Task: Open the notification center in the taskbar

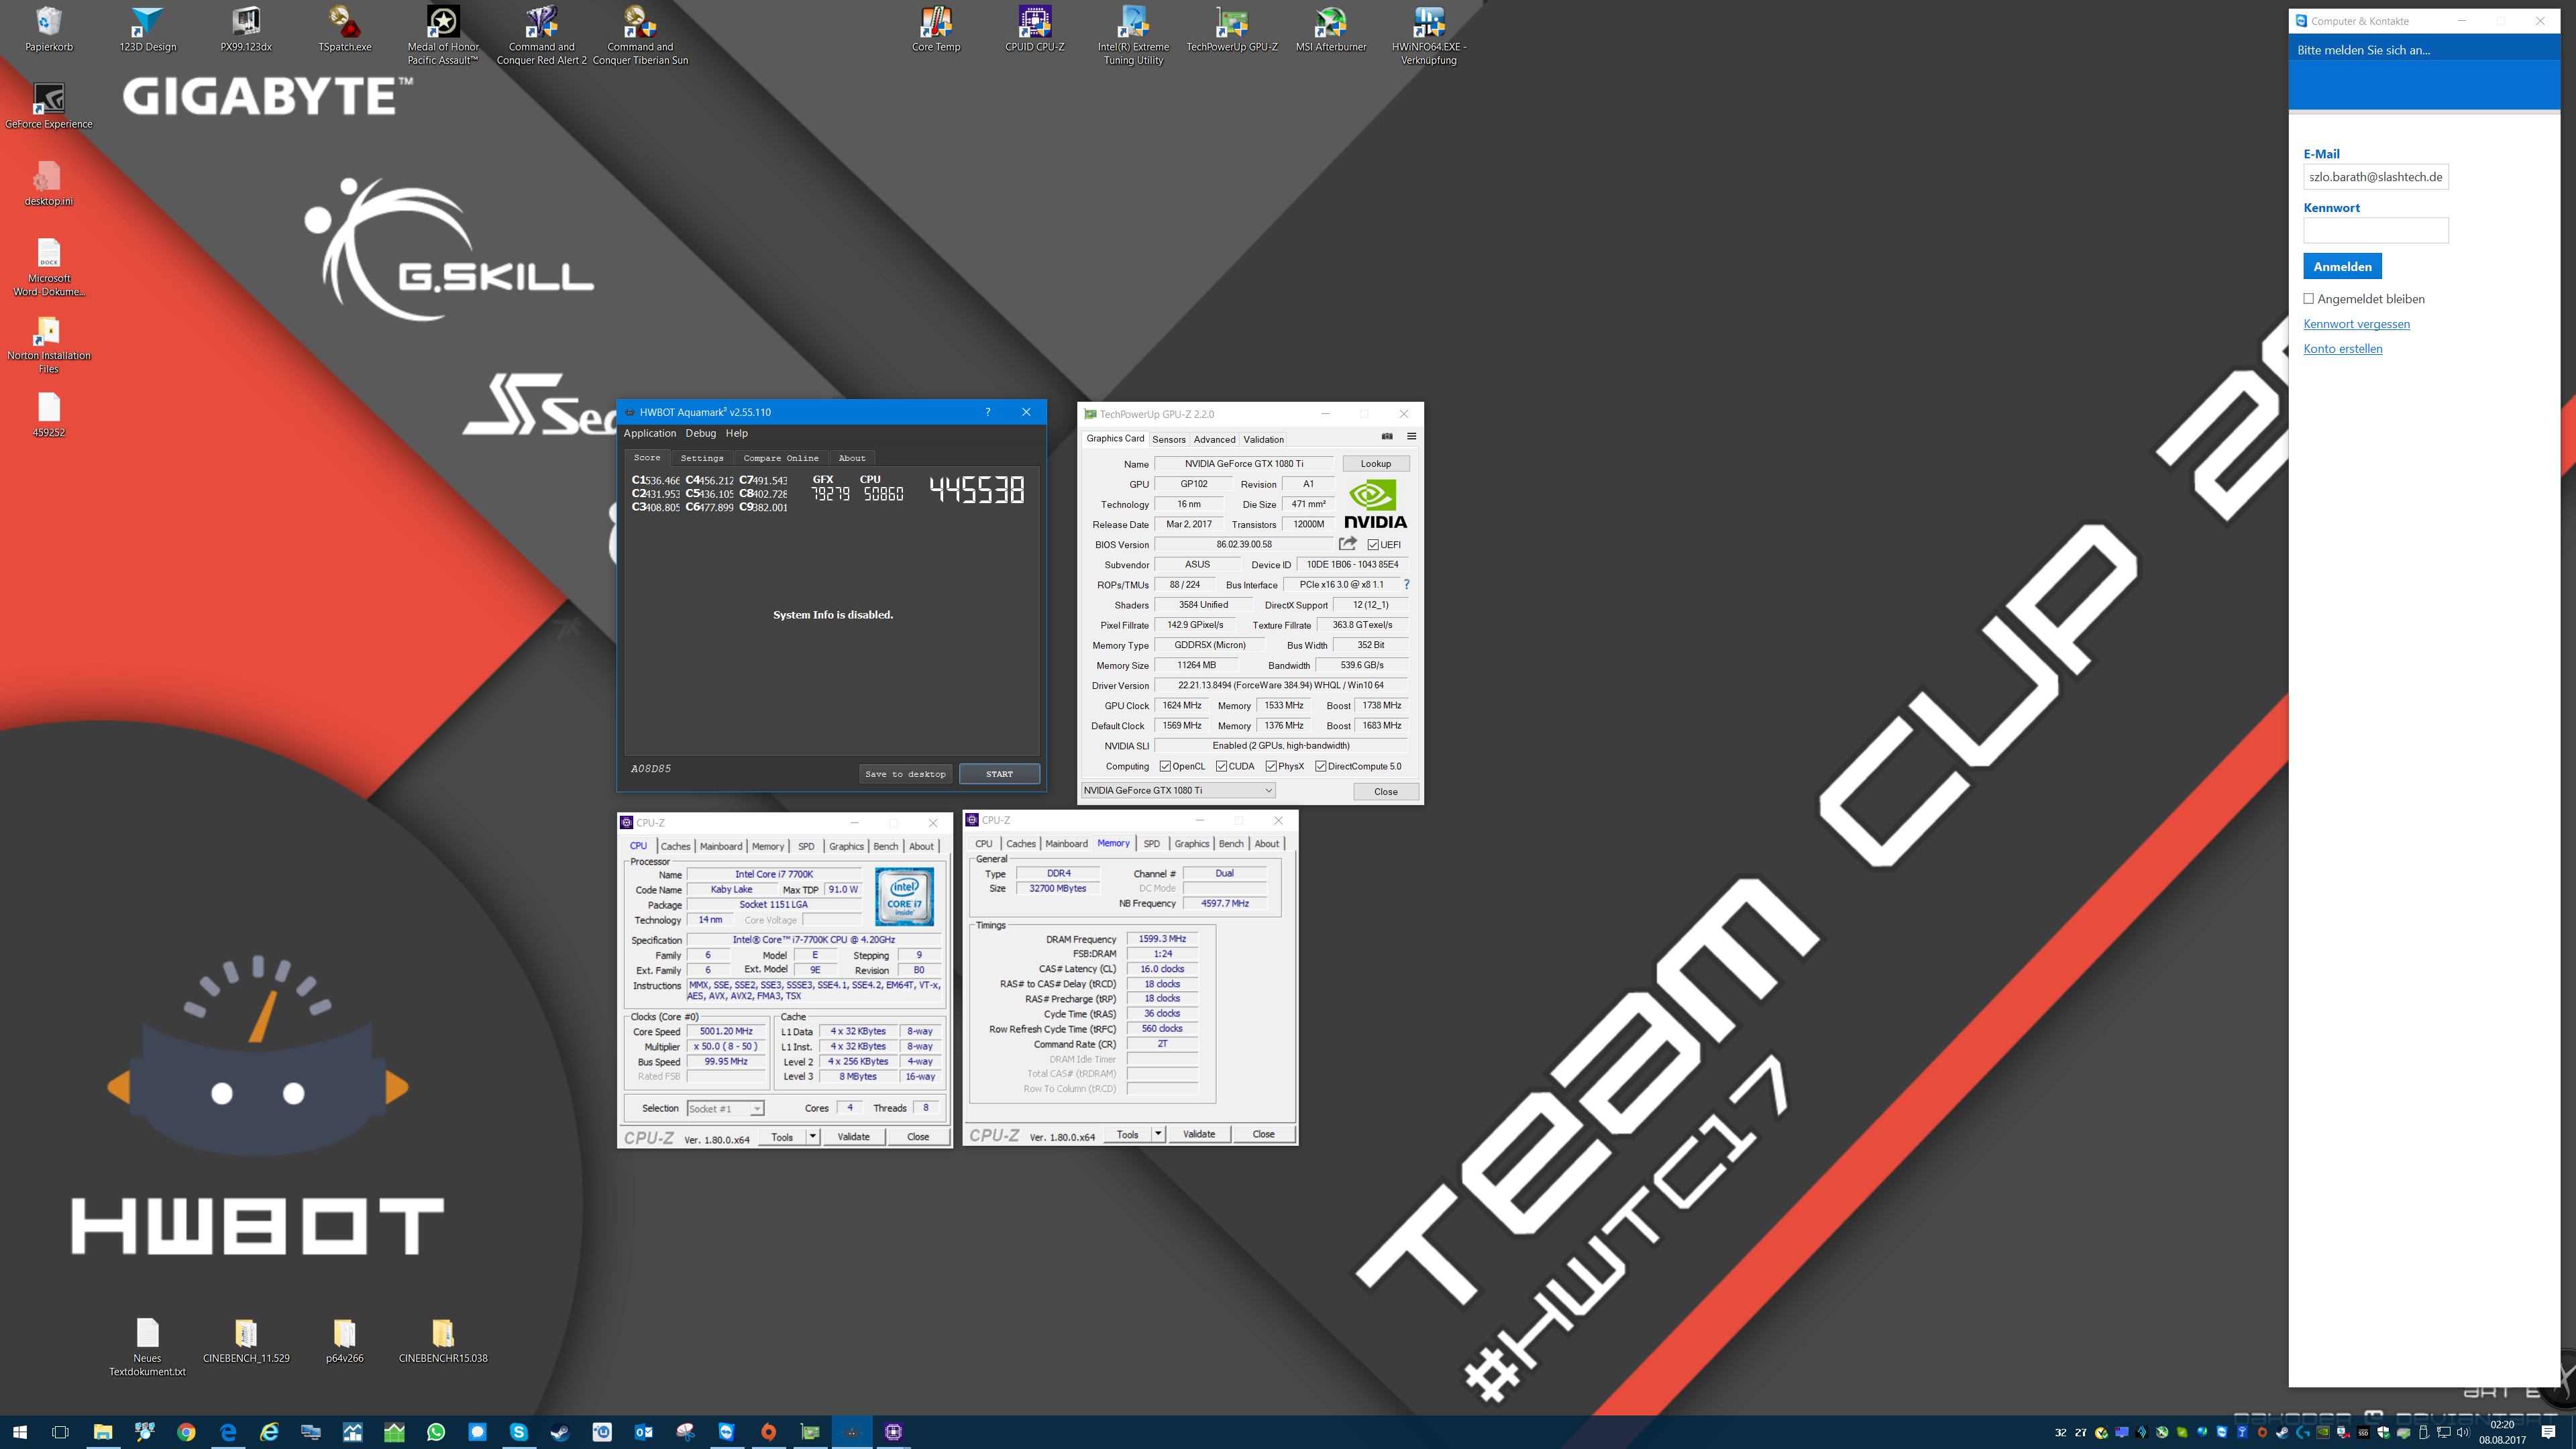Action: click(2548, 1432)
